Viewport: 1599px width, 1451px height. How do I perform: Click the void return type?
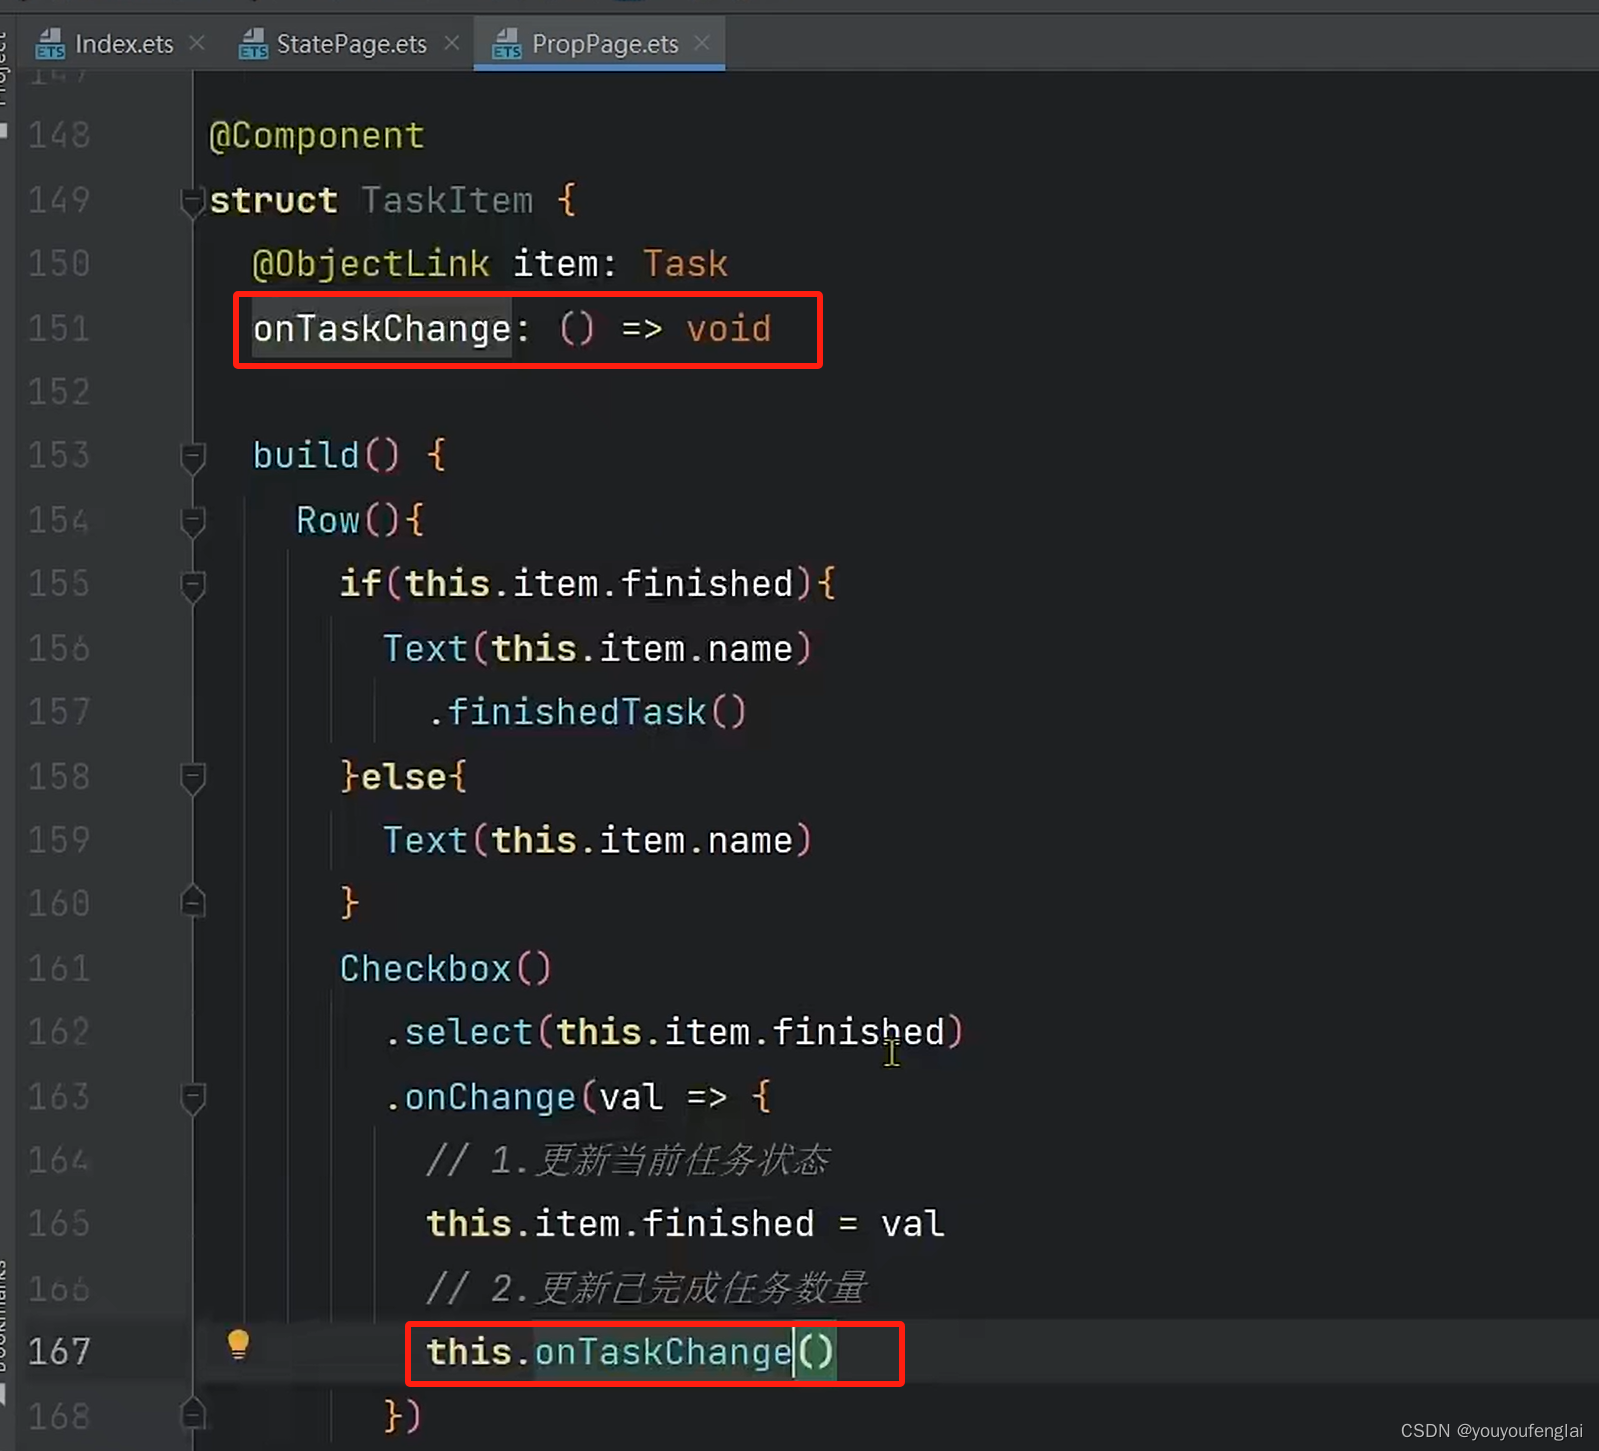pos(728,328)
